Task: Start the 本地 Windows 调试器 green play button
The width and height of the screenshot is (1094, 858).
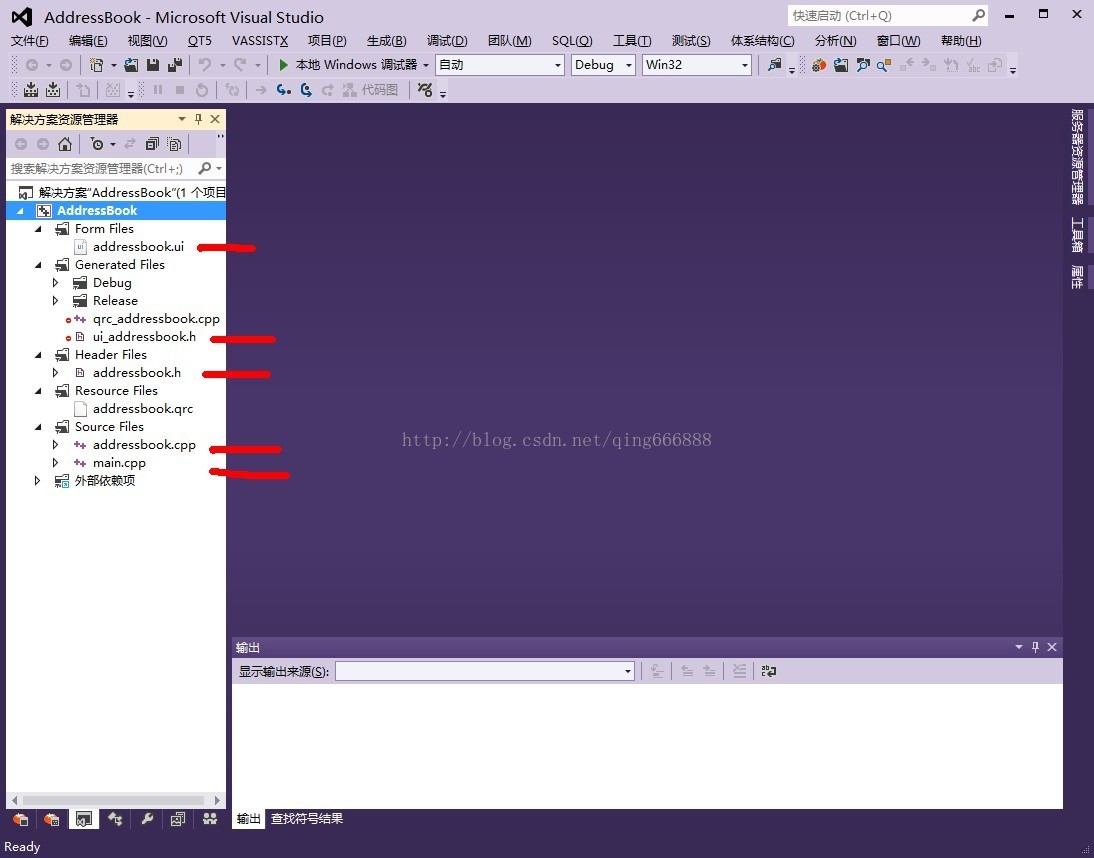Action: click(x=283, y=65)
